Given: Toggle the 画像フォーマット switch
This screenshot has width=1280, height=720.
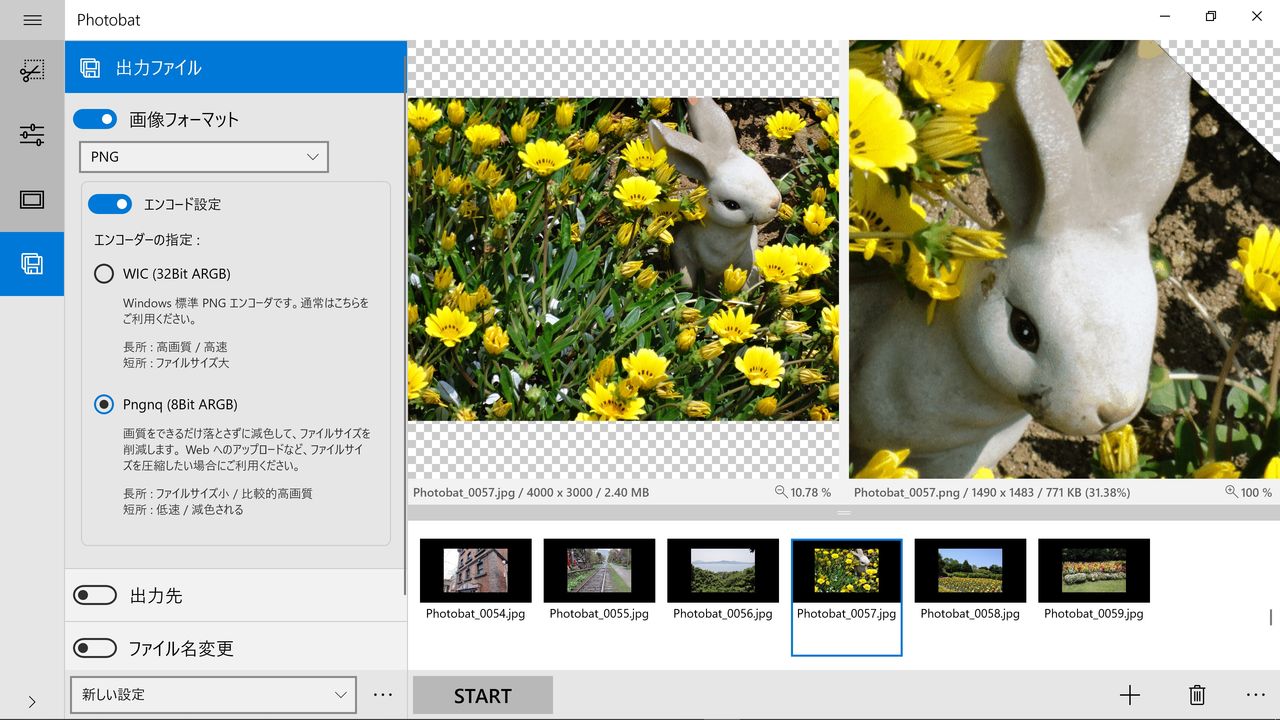Looking at the screenshot, I should click(95, 120).
